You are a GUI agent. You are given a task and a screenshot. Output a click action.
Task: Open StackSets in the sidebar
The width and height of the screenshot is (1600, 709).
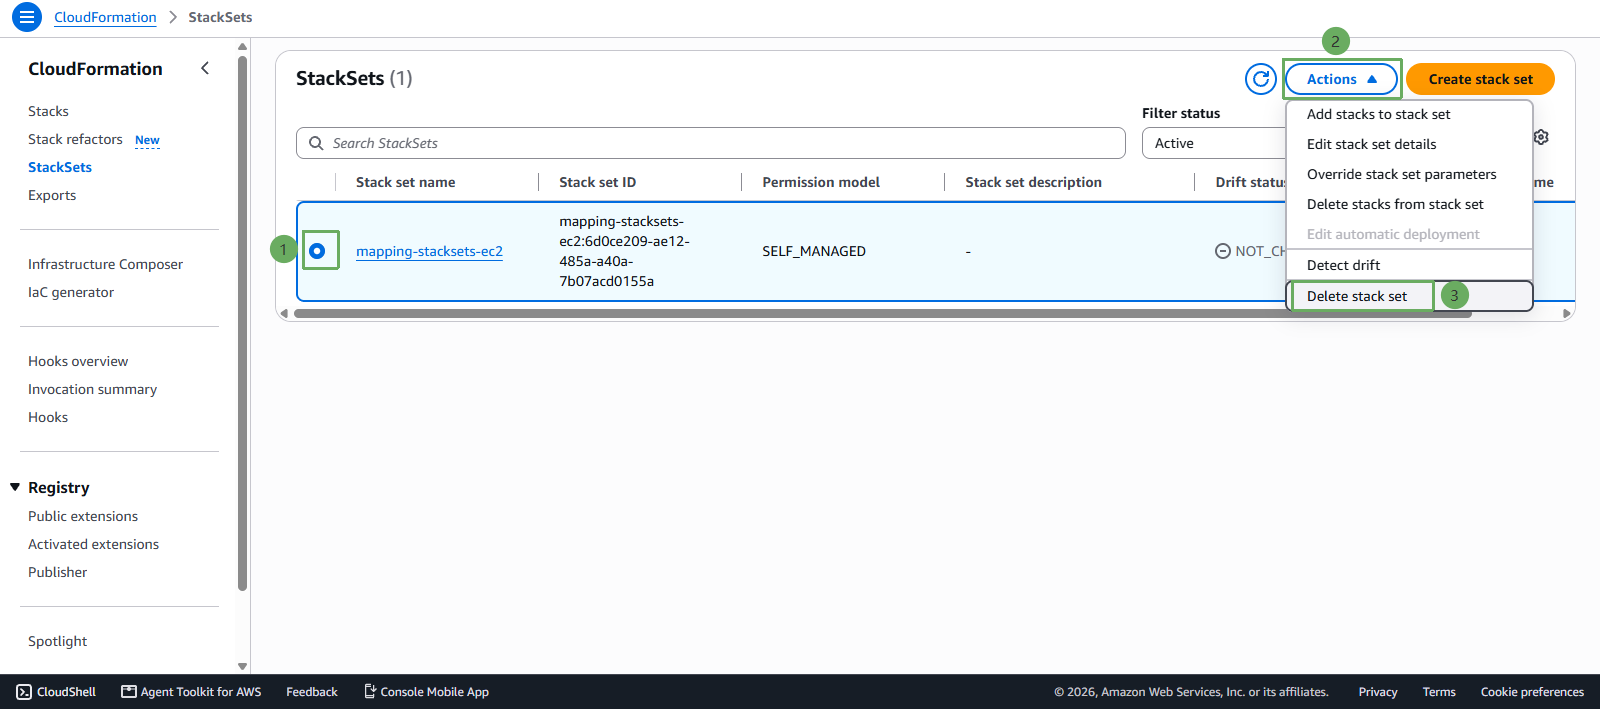[60, 167]
